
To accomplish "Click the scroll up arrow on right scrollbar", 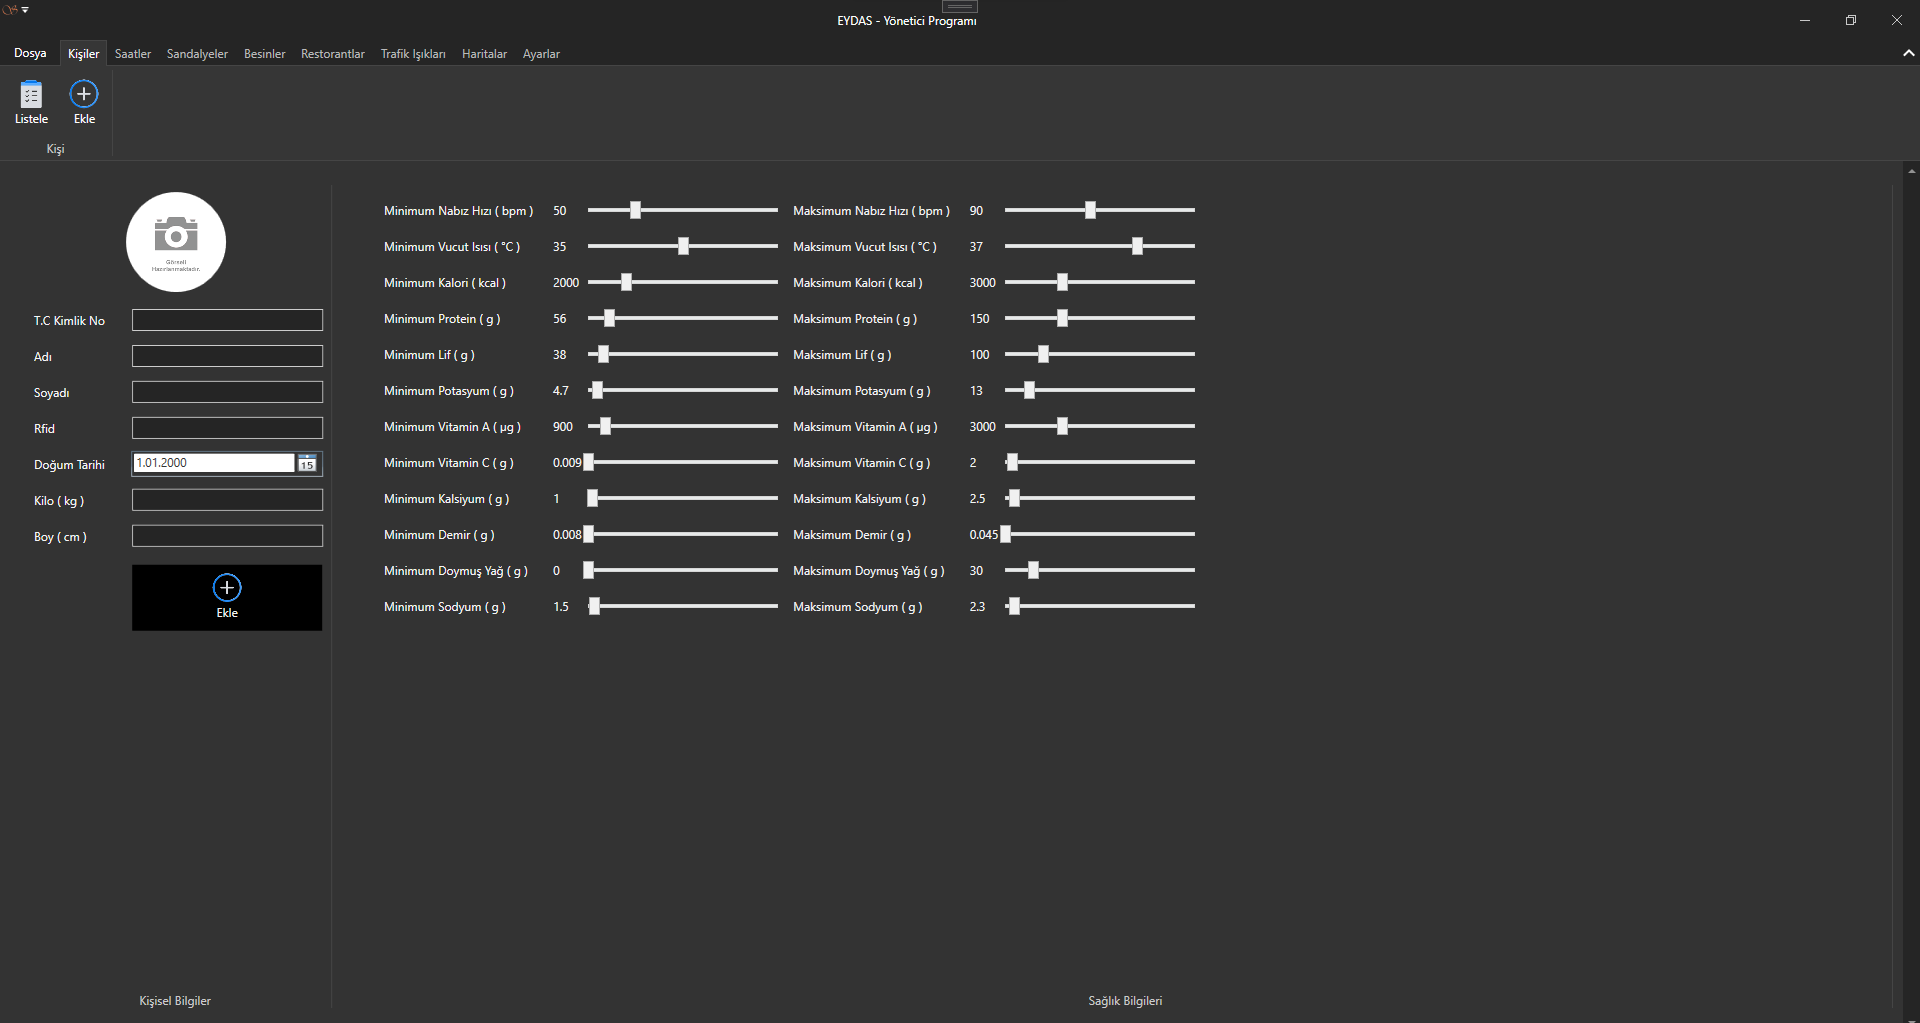I will 1911,171.
